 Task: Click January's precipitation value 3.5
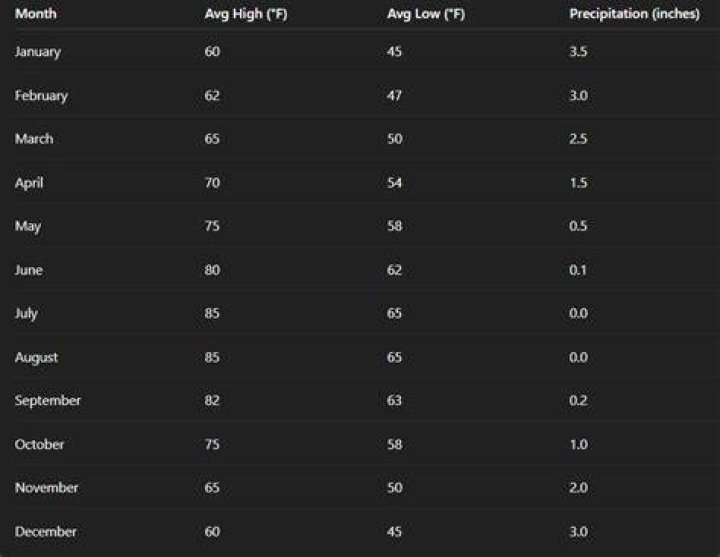[x=578, y=51]
